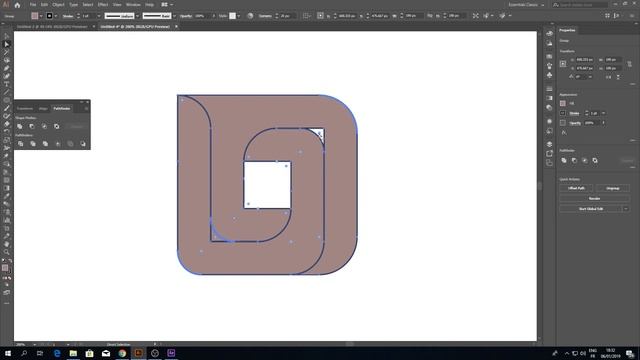Open the graphic Style dropdown arrow

[239, 16]
